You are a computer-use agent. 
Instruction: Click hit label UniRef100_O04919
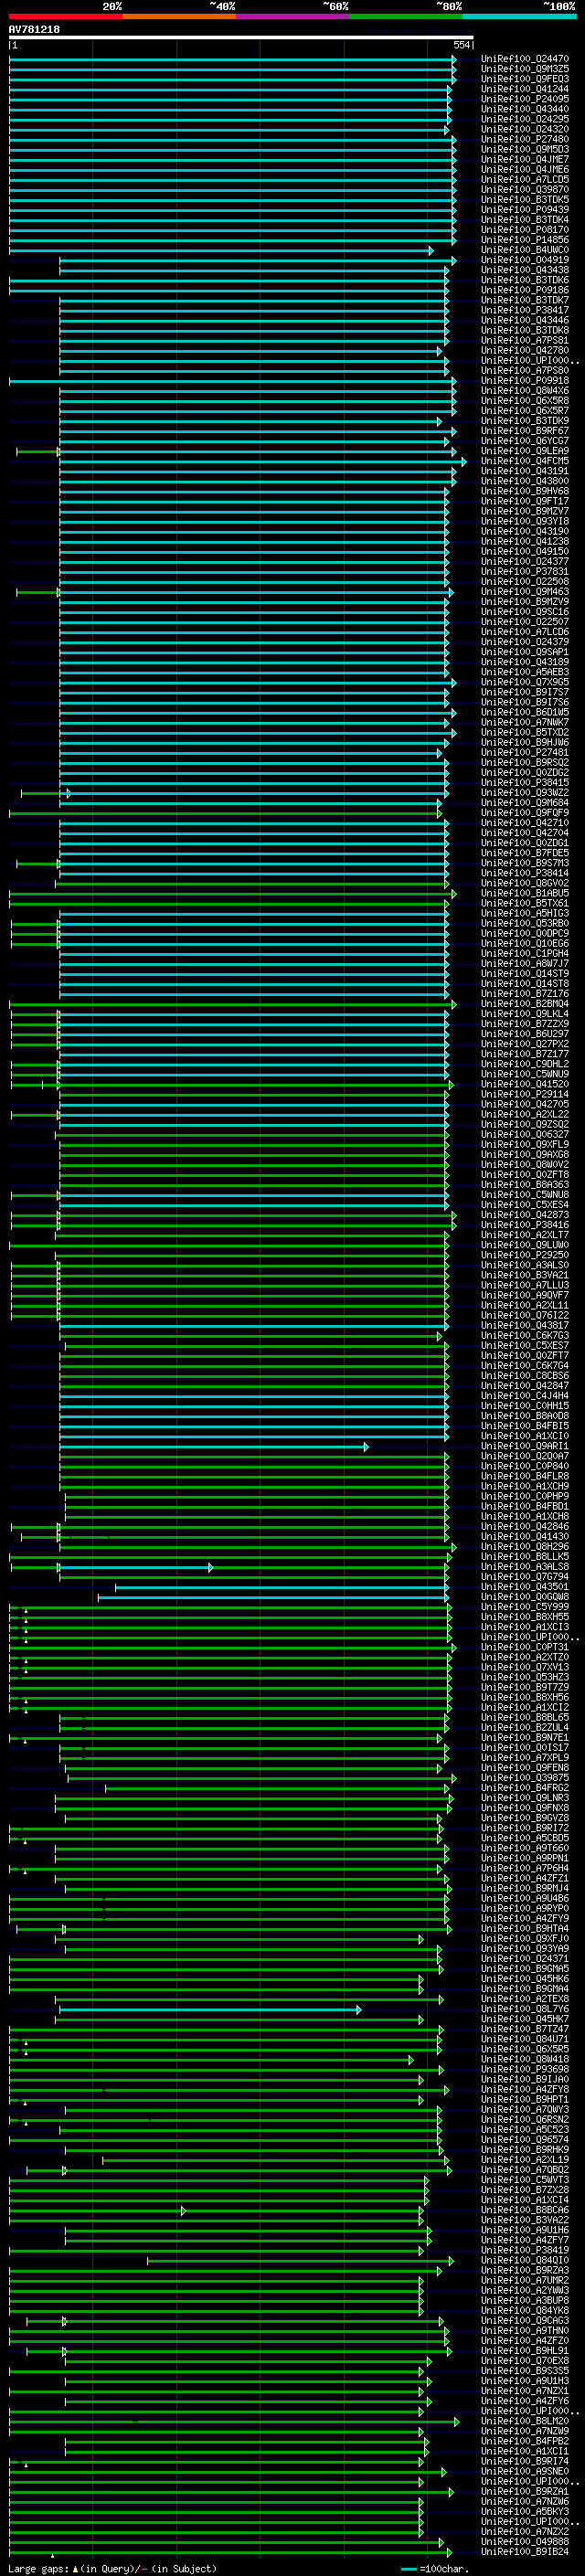pos(525,260)
